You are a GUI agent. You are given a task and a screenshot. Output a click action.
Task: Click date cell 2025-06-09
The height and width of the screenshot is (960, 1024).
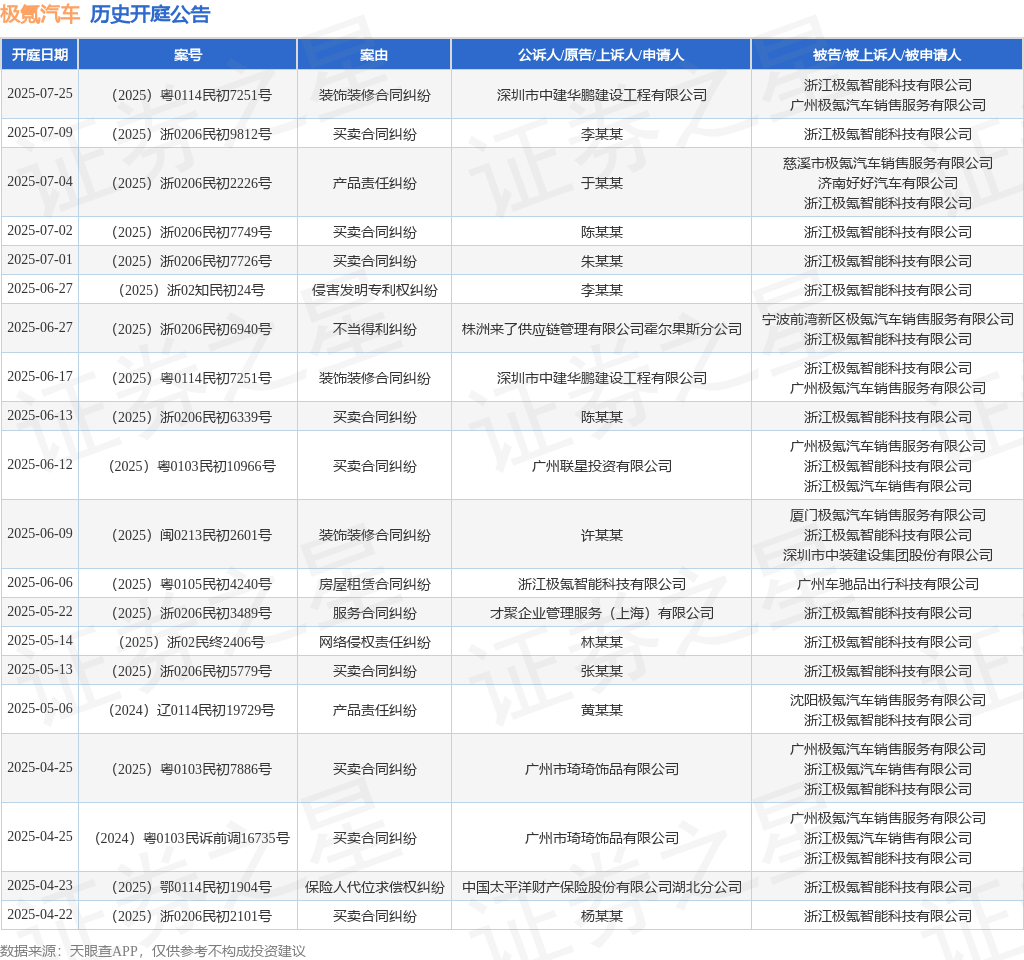pyautogui.click(x=40, y=534)
